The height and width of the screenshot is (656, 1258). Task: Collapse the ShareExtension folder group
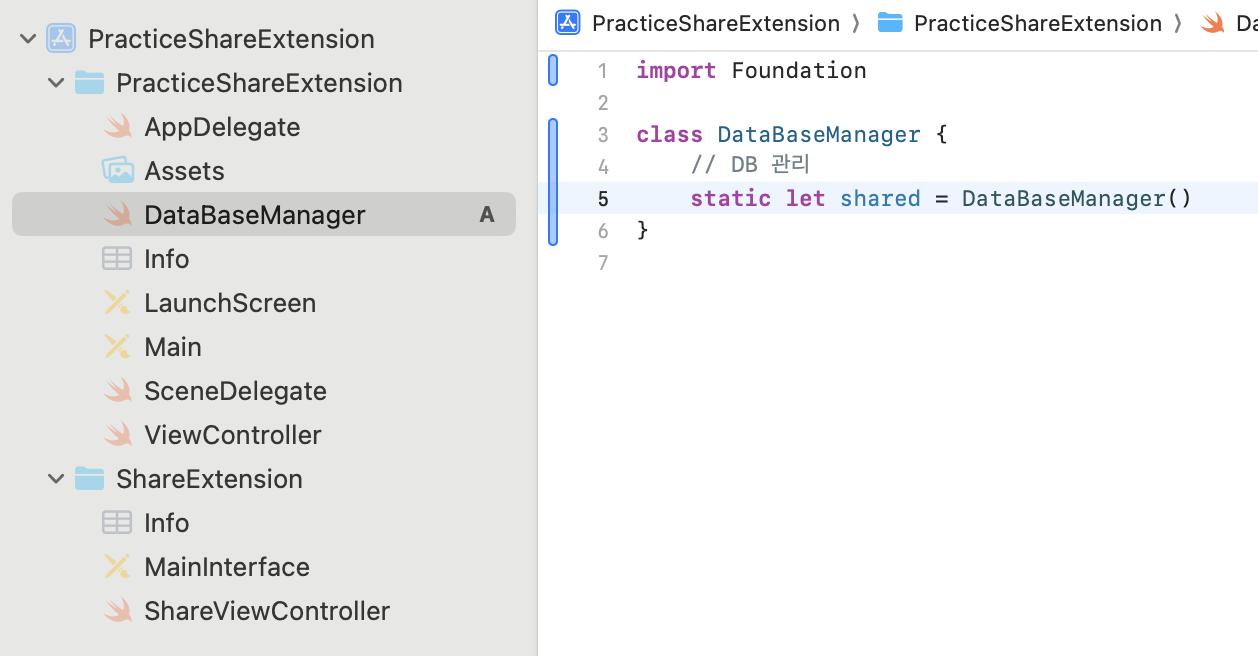(x=56, y=479)
